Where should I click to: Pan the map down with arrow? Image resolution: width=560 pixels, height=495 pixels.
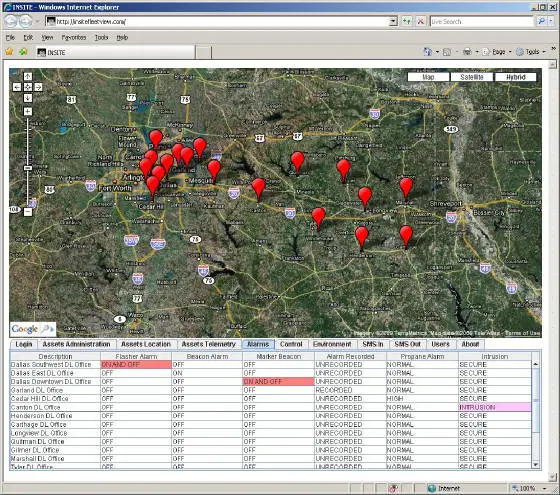(28, 98)
